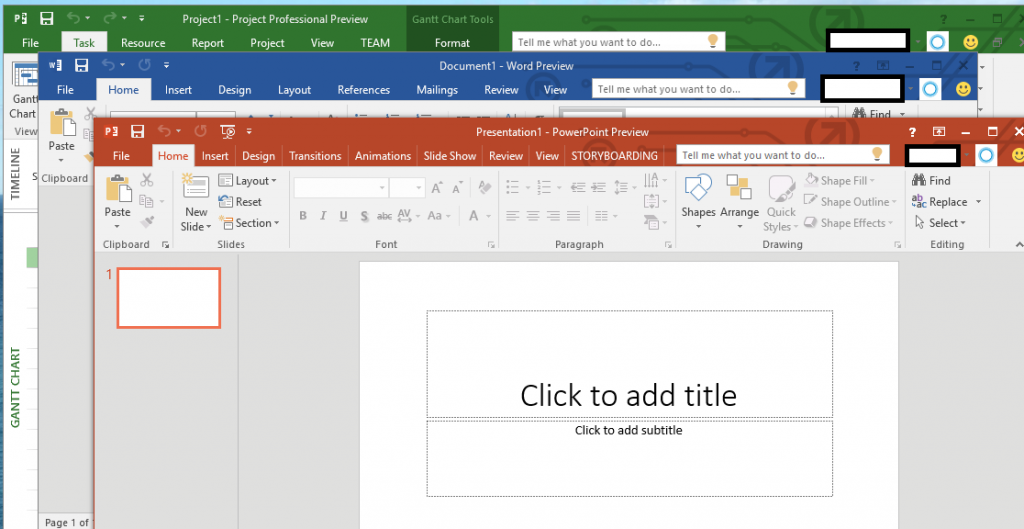Toggle Strikethrough in PowerPoint Font group
This screenshot has width=1024, height=529.
click(384, 216)
